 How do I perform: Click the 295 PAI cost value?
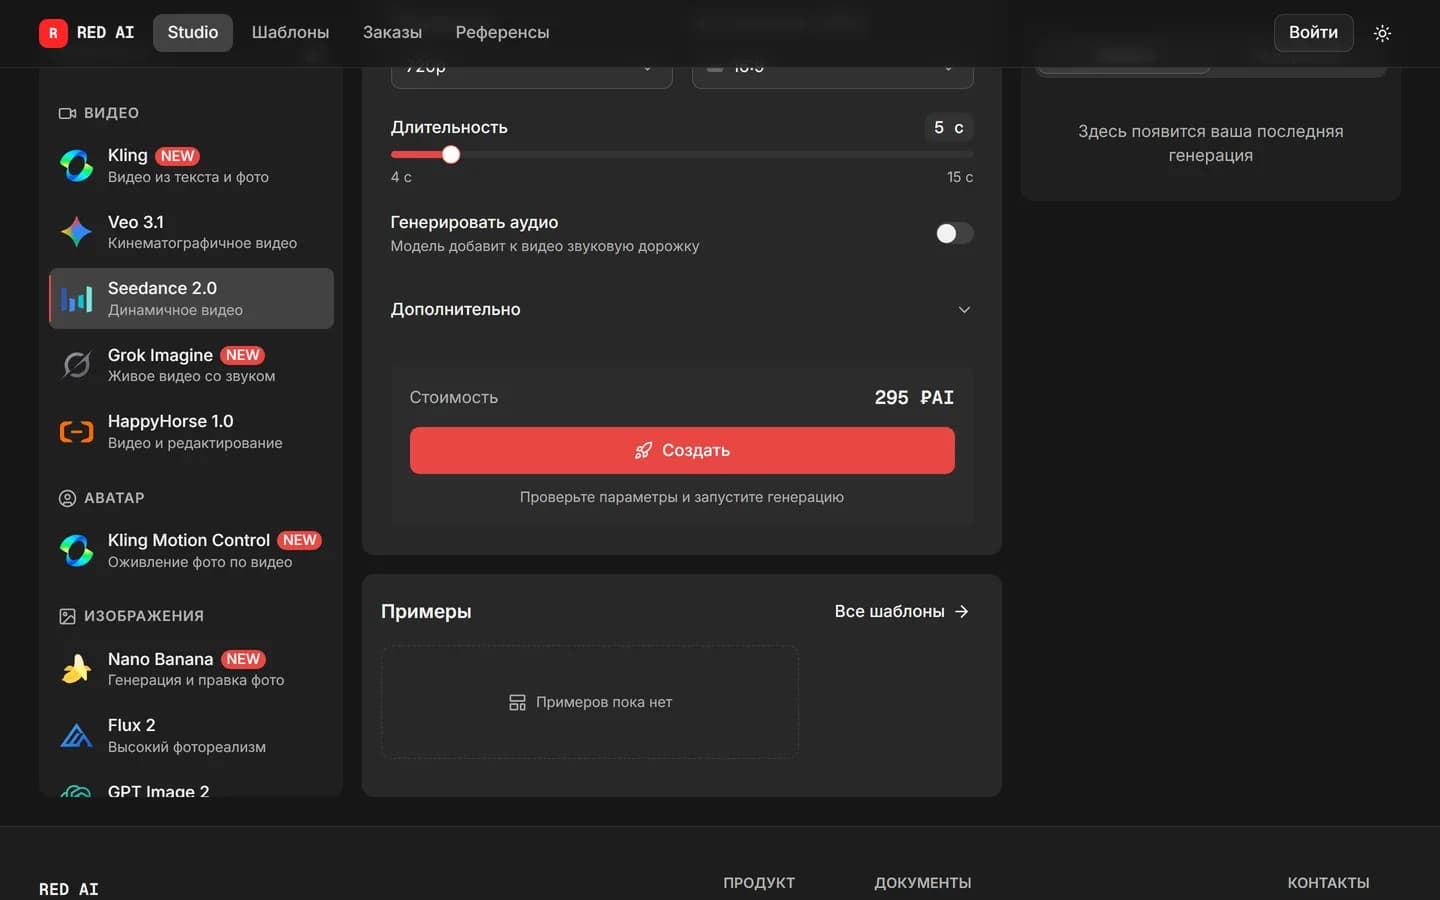(914, 397)
